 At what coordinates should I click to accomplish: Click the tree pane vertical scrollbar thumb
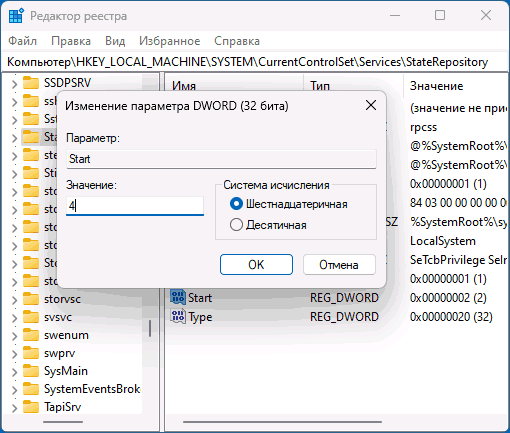click(150, 328)
